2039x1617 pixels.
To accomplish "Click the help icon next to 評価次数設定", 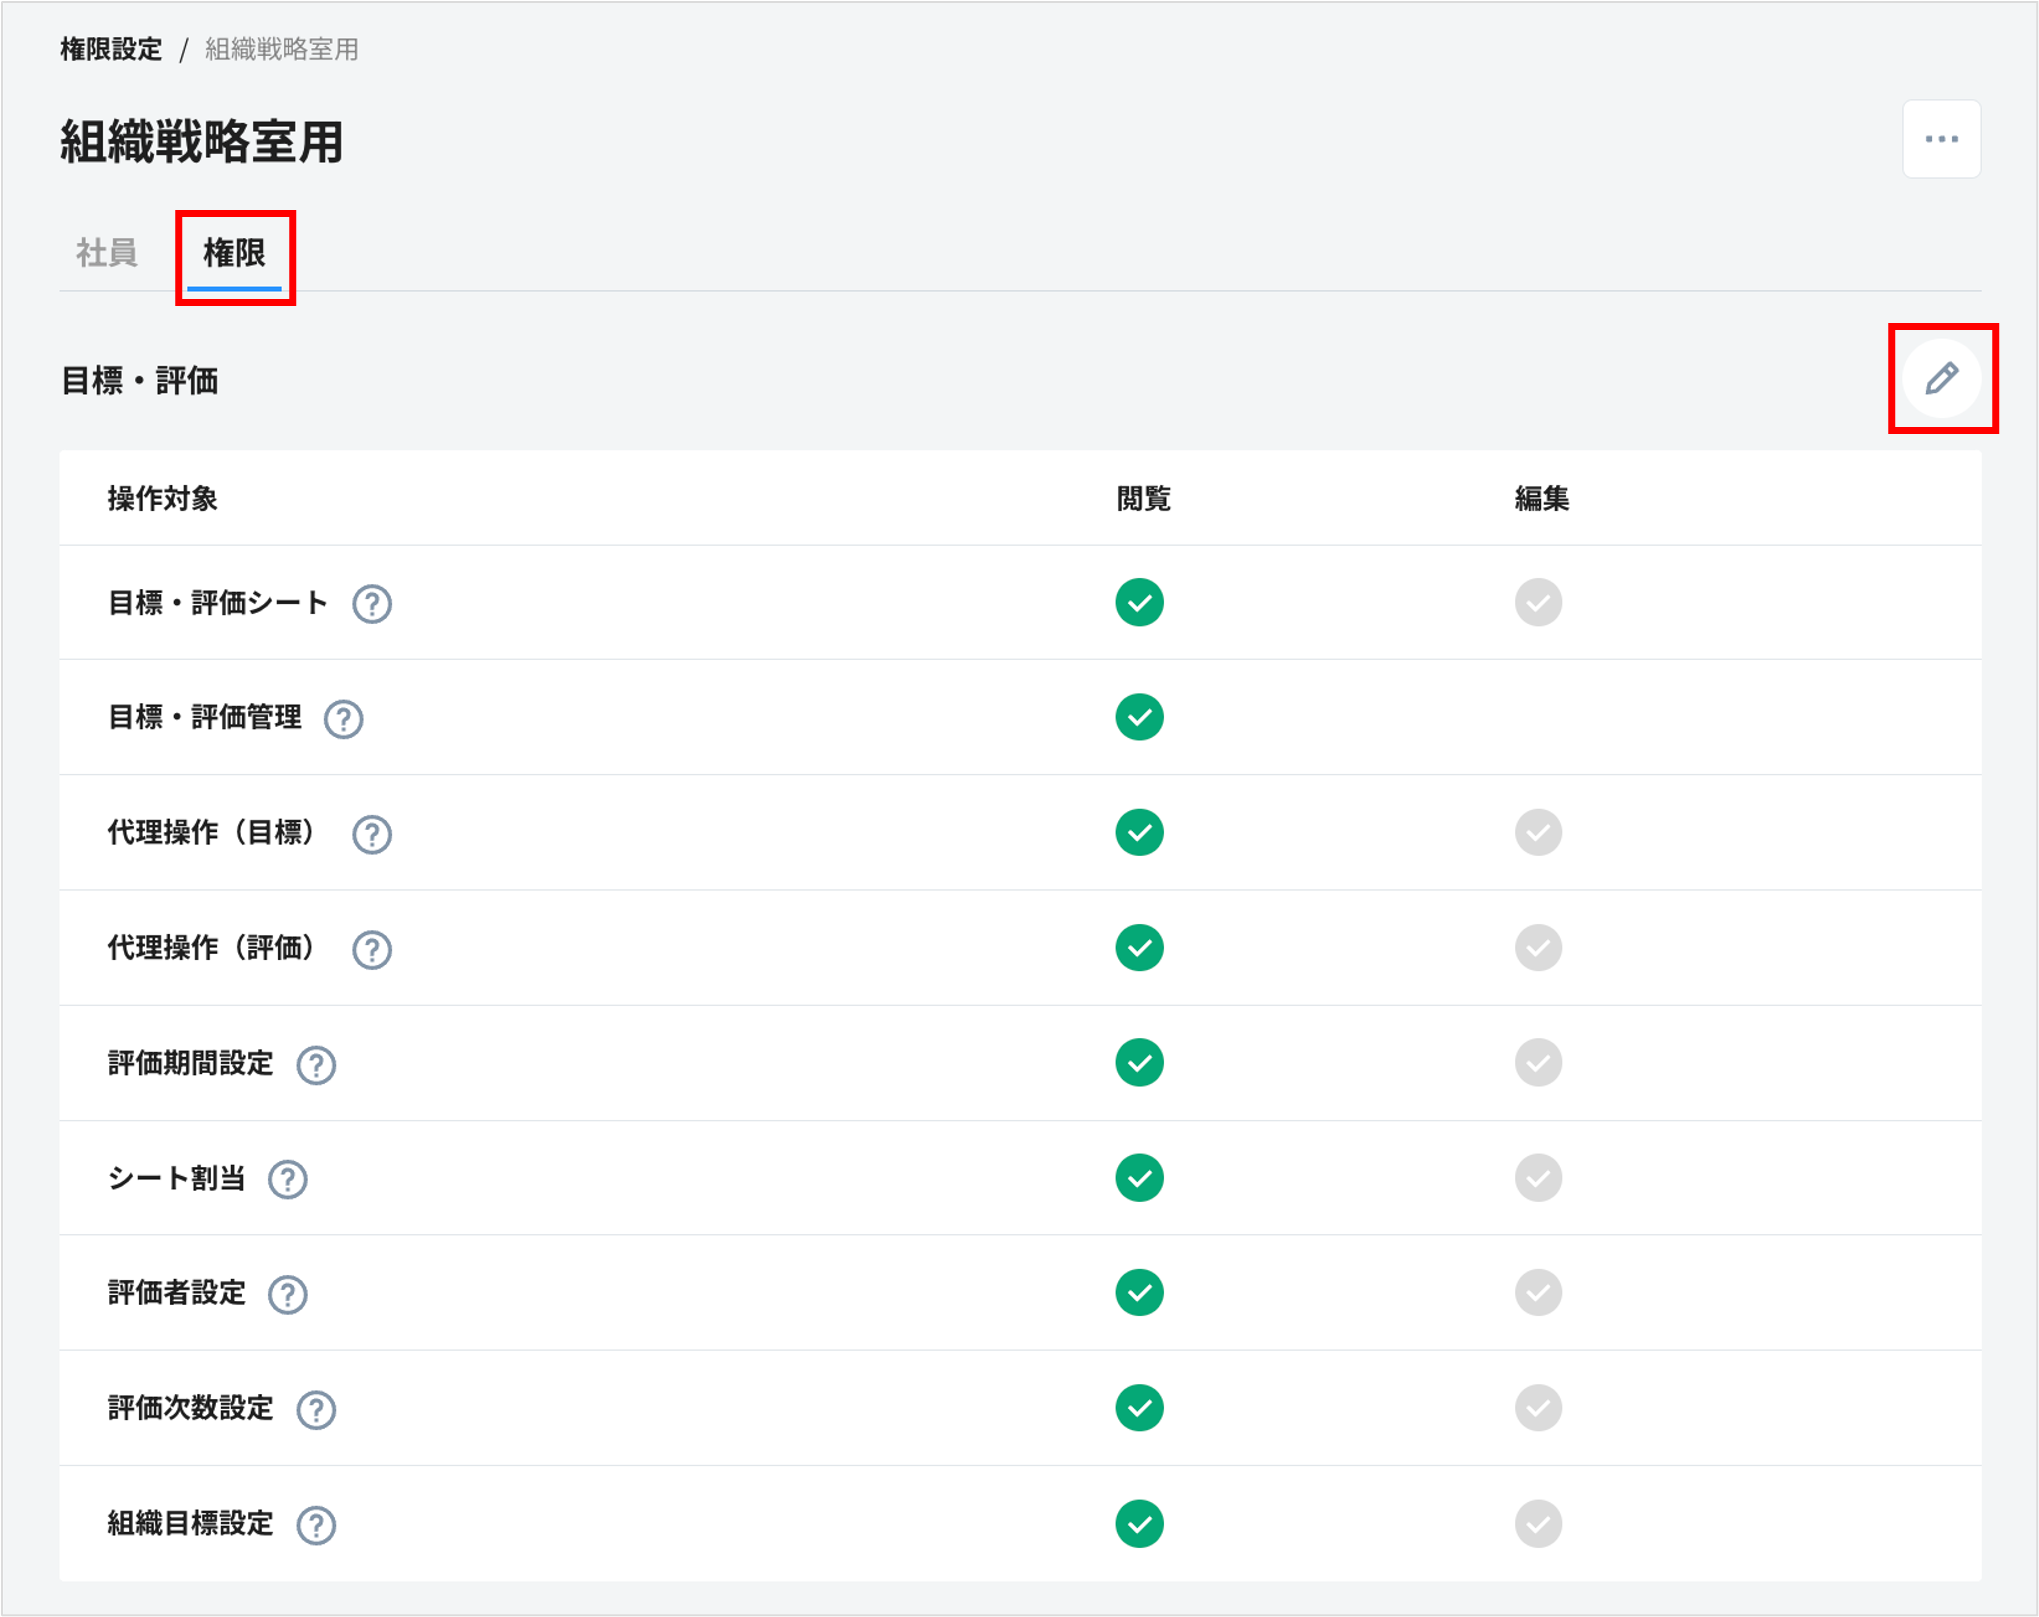I will pyautogui.click(x=316, y=1409).
